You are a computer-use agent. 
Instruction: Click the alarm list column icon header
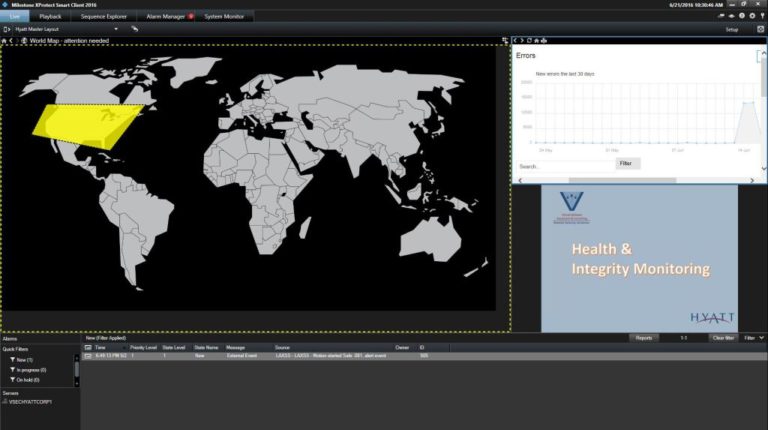tap(88, 348)
